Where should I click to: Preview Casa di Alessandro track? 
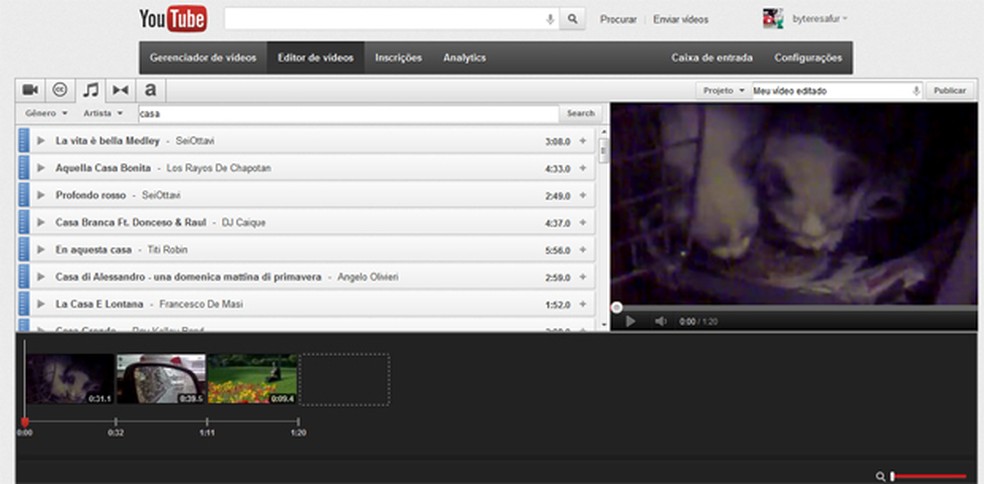tap(41, 277)
